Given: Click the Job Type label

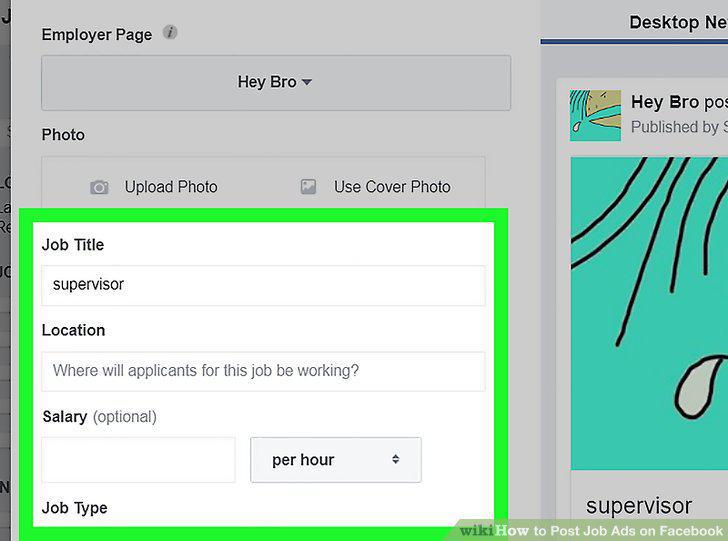Looking at the screenshot, I should pyautogui.click(x=74, y=508).
